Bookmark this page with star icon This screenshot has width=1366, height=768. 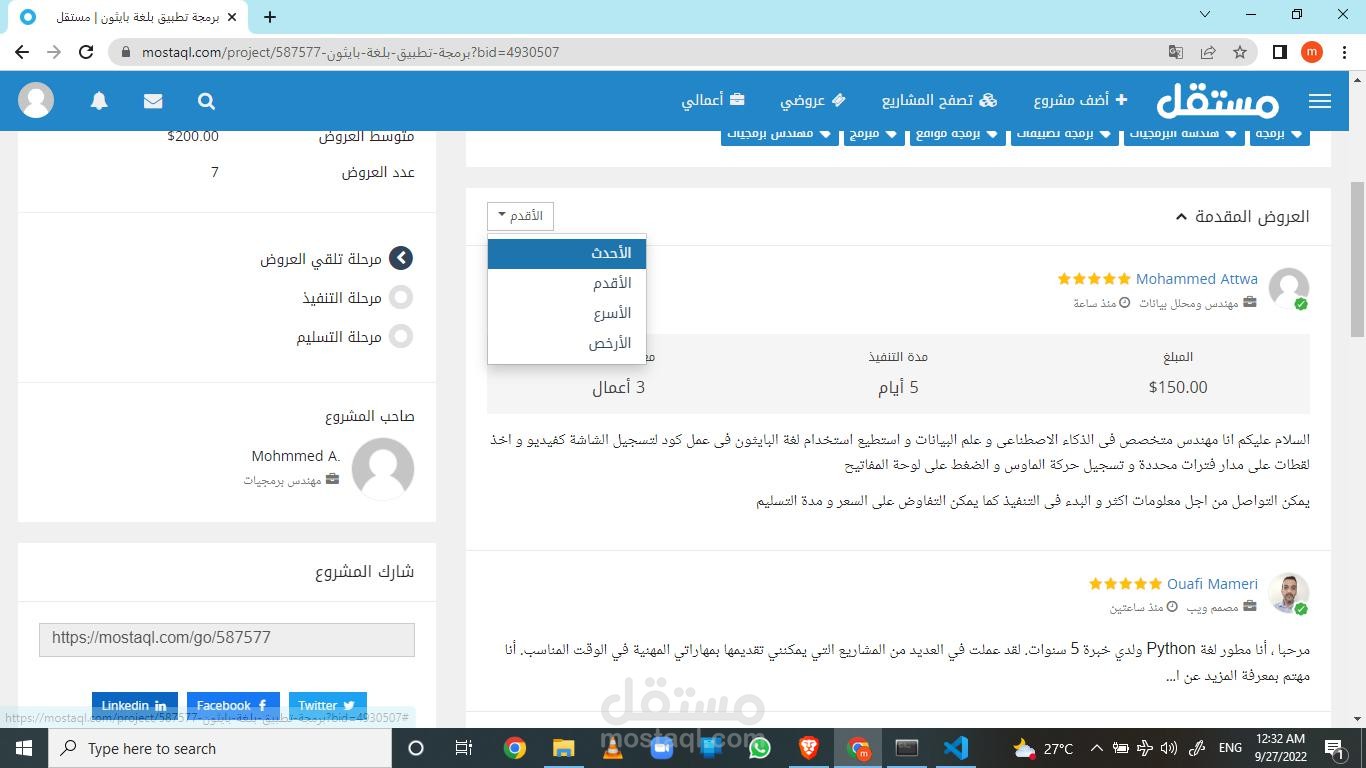click(x=1240, y=52)
